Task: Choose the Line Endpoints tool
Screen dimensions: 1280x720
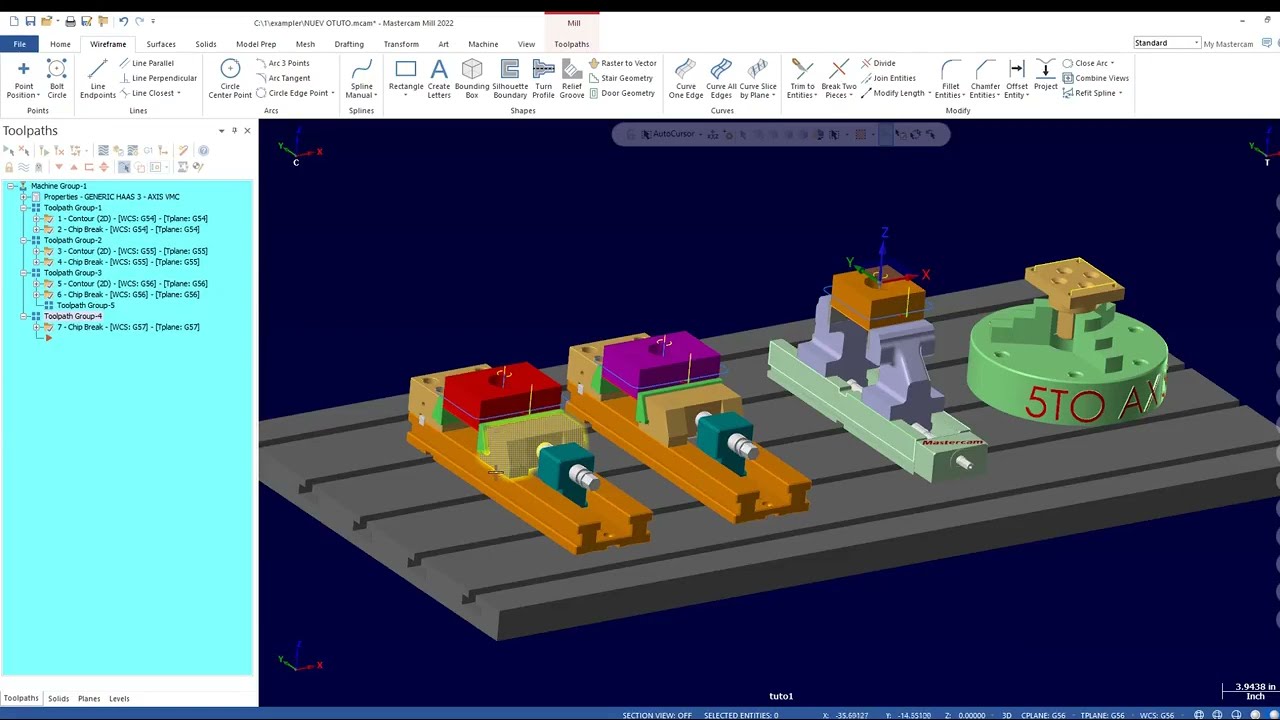Action: [97, 78]
